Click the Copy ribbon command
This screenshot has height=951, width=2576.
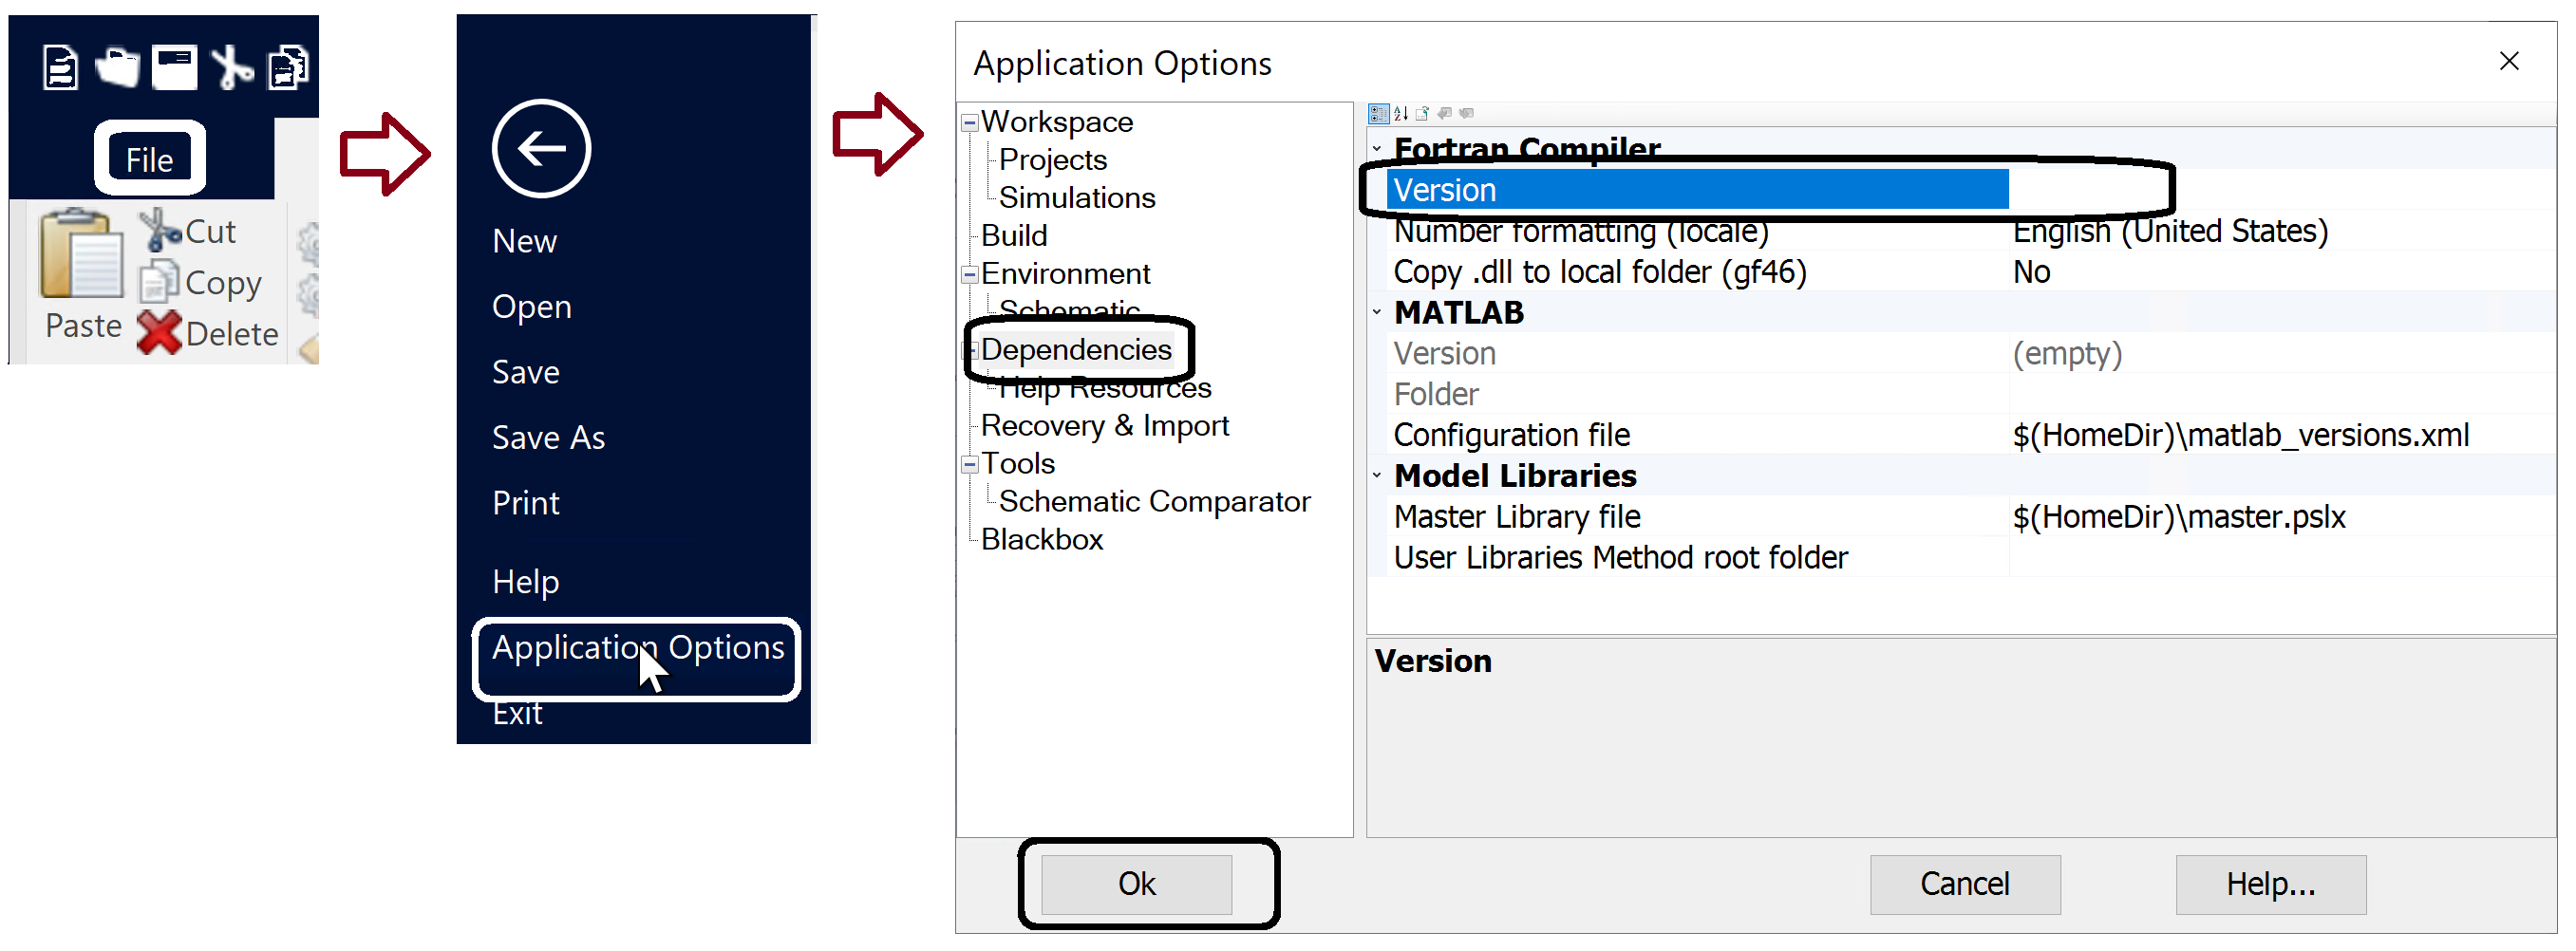200,283
